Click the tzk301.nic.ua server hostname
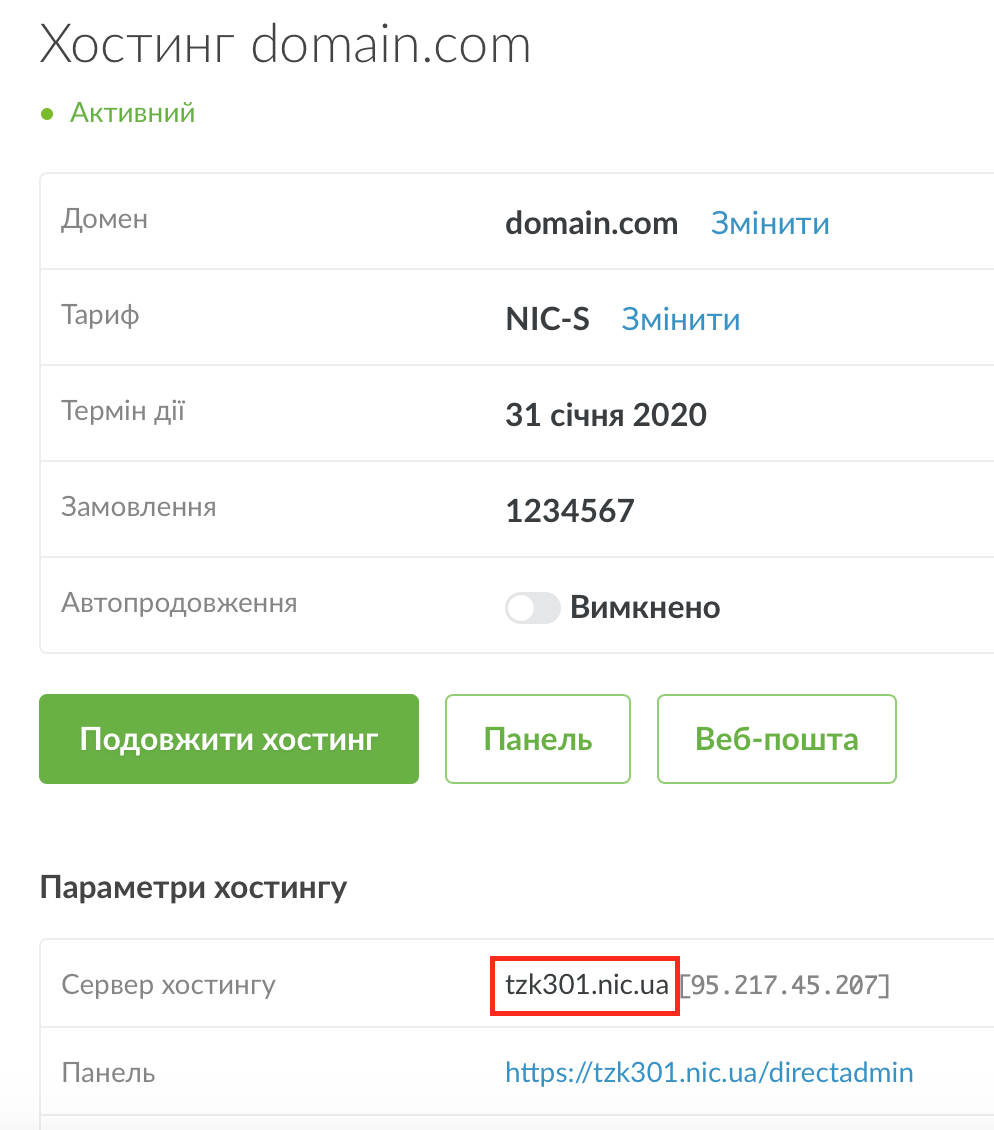The width and height of the screenshot is (994, 1130). pyautogui.click(x=586, y=985)
